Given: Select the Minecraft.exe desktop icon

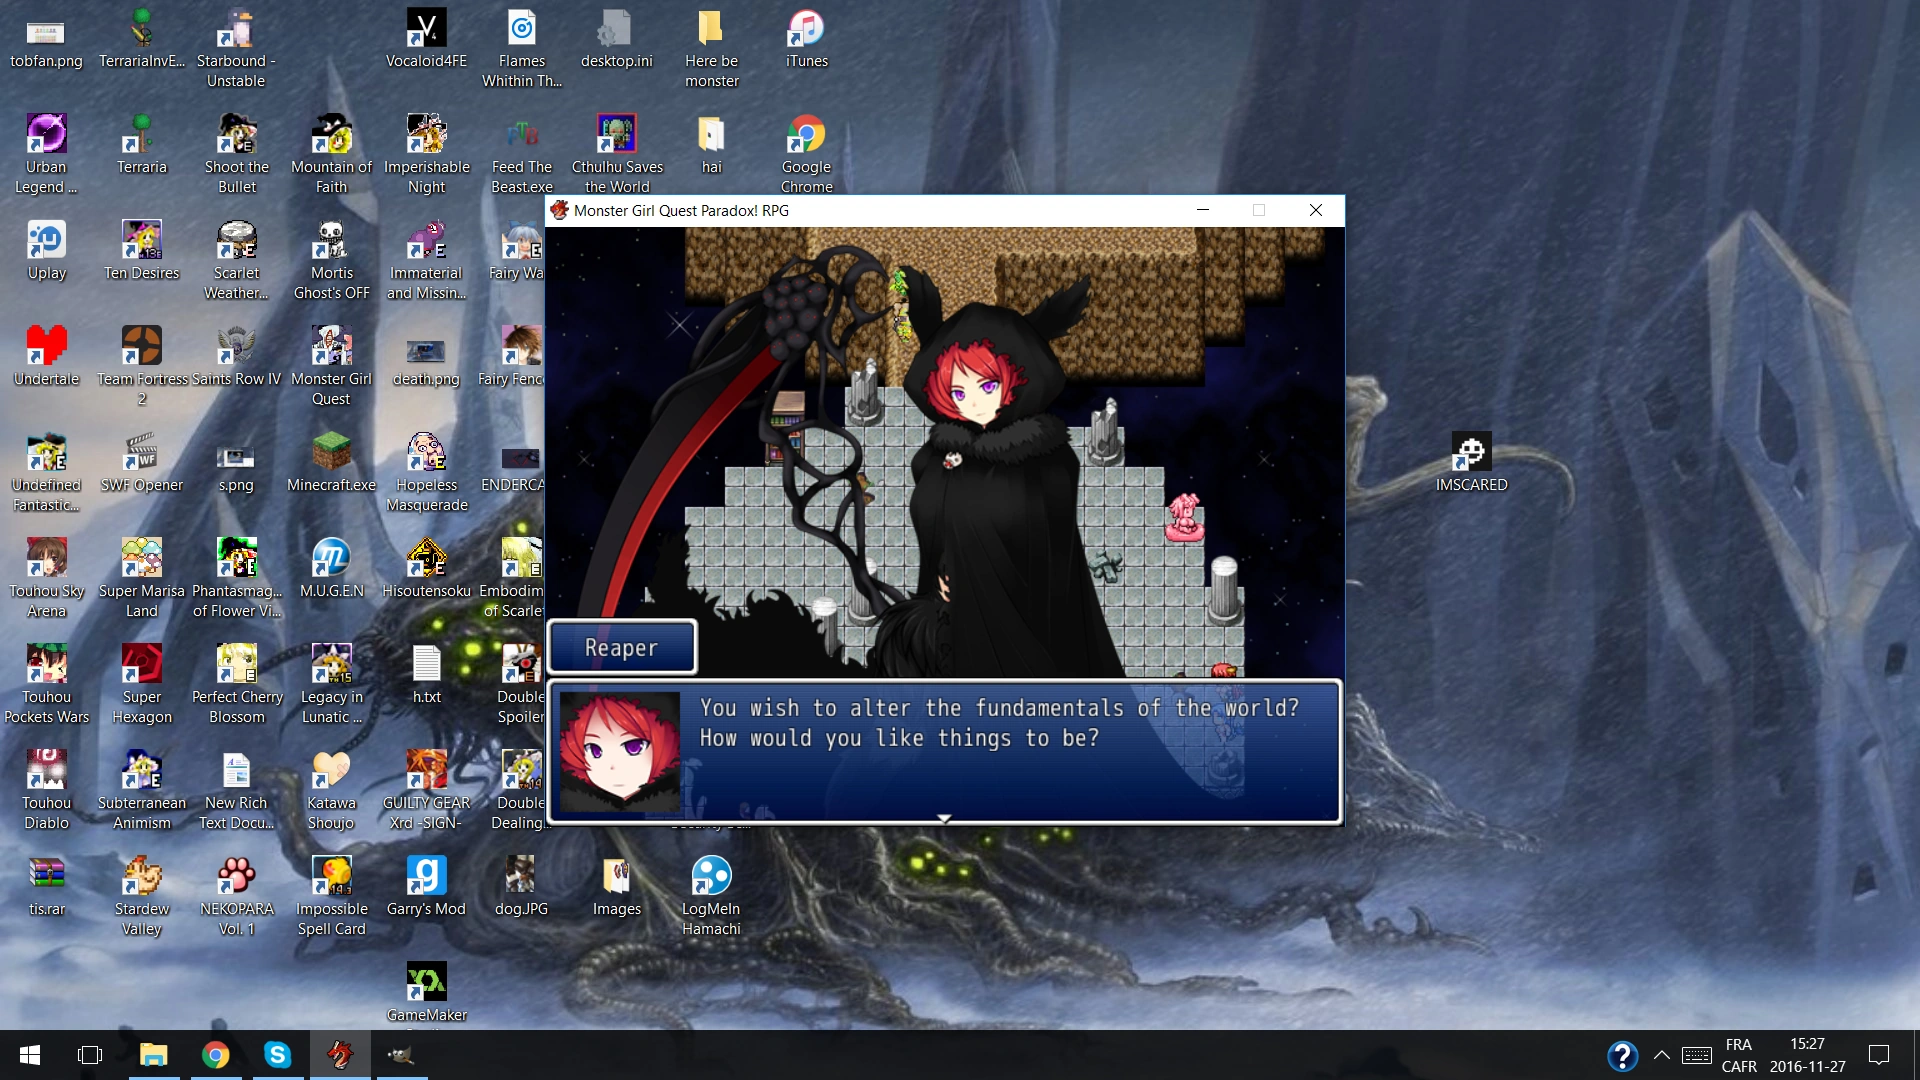Looking at the screenshot, I should tap(331, 452).
